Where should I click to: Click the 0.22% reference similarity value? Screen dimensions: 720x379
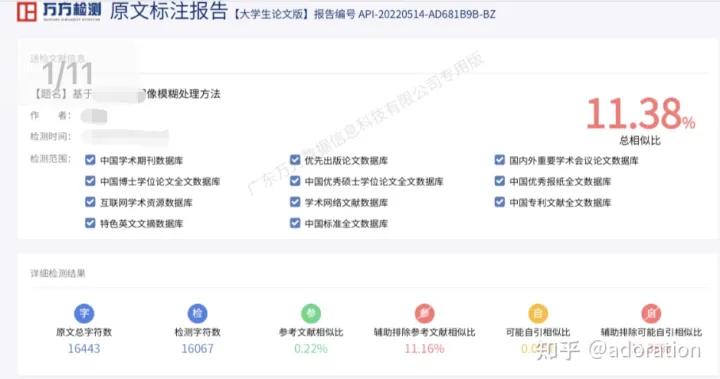[x=311, y=349]
